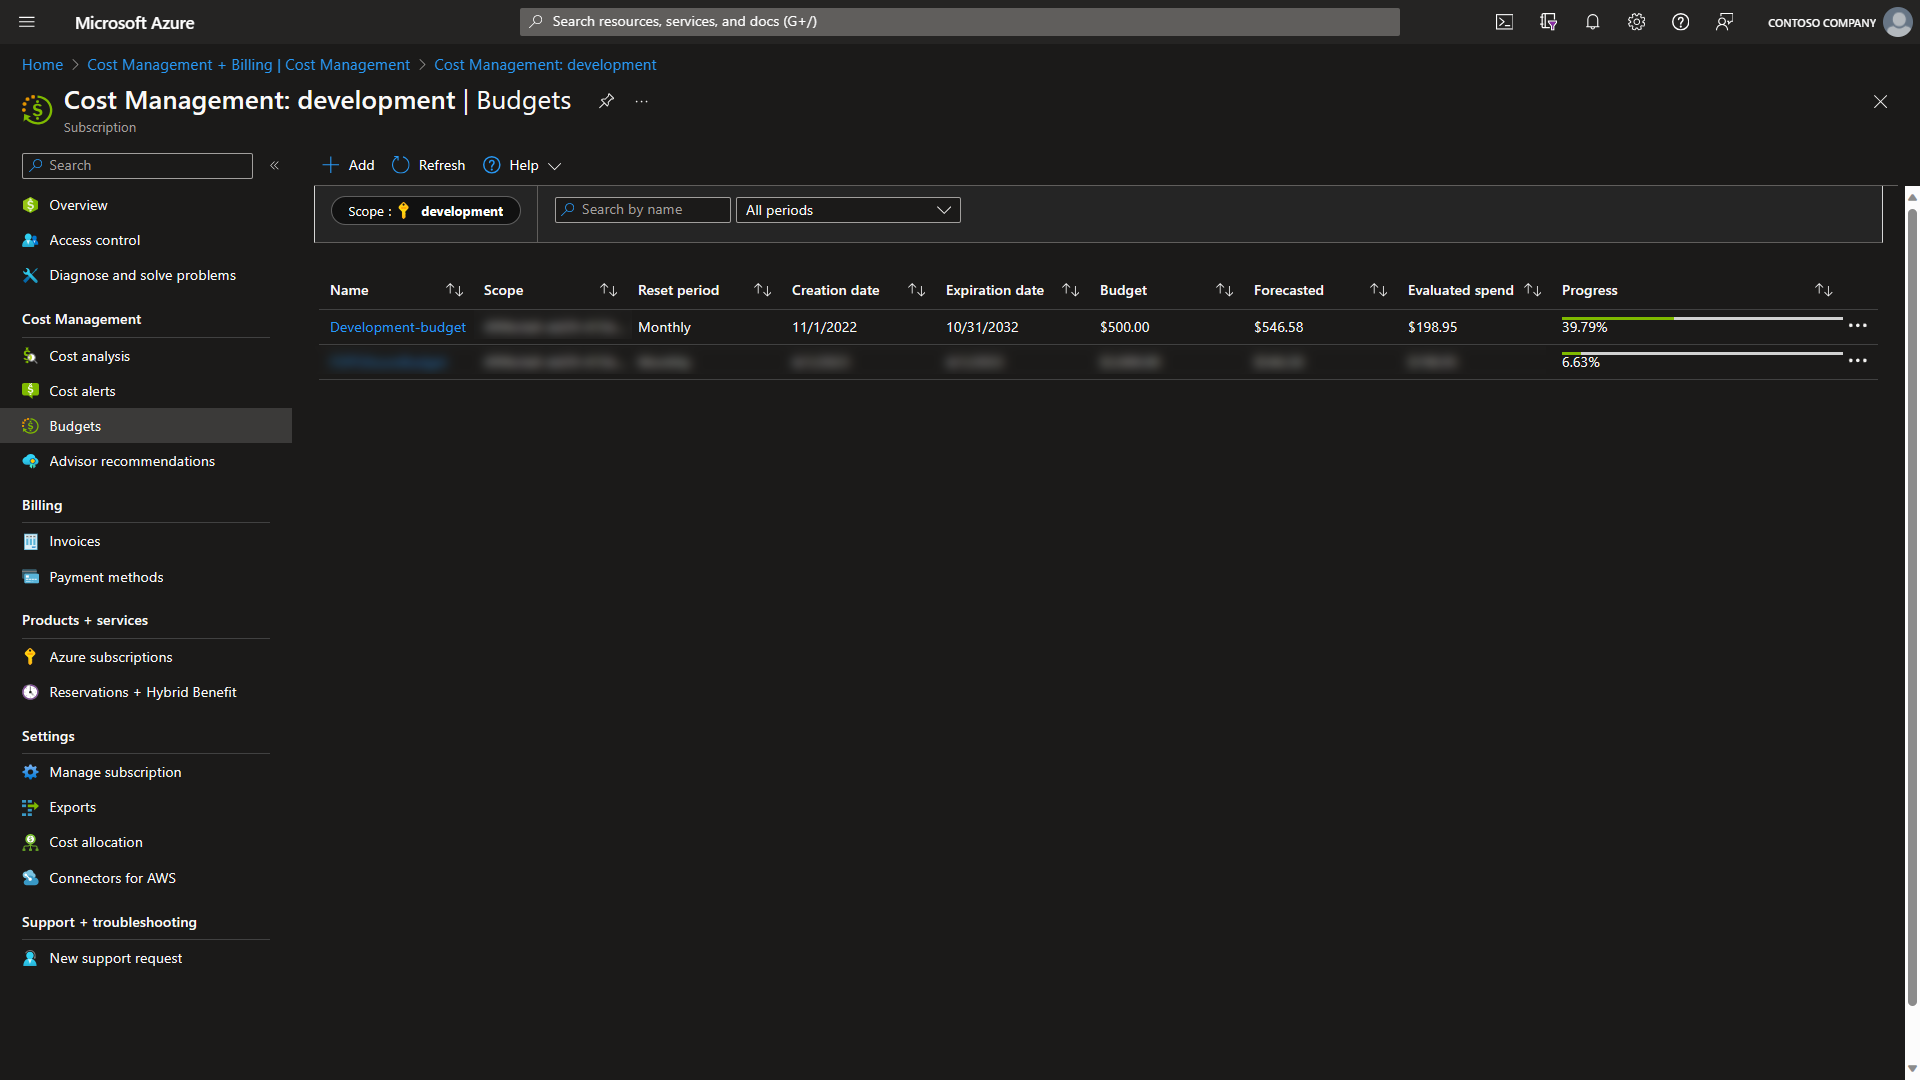Open New support request
Viewport: 1920px width, 1080px height.
116,958
